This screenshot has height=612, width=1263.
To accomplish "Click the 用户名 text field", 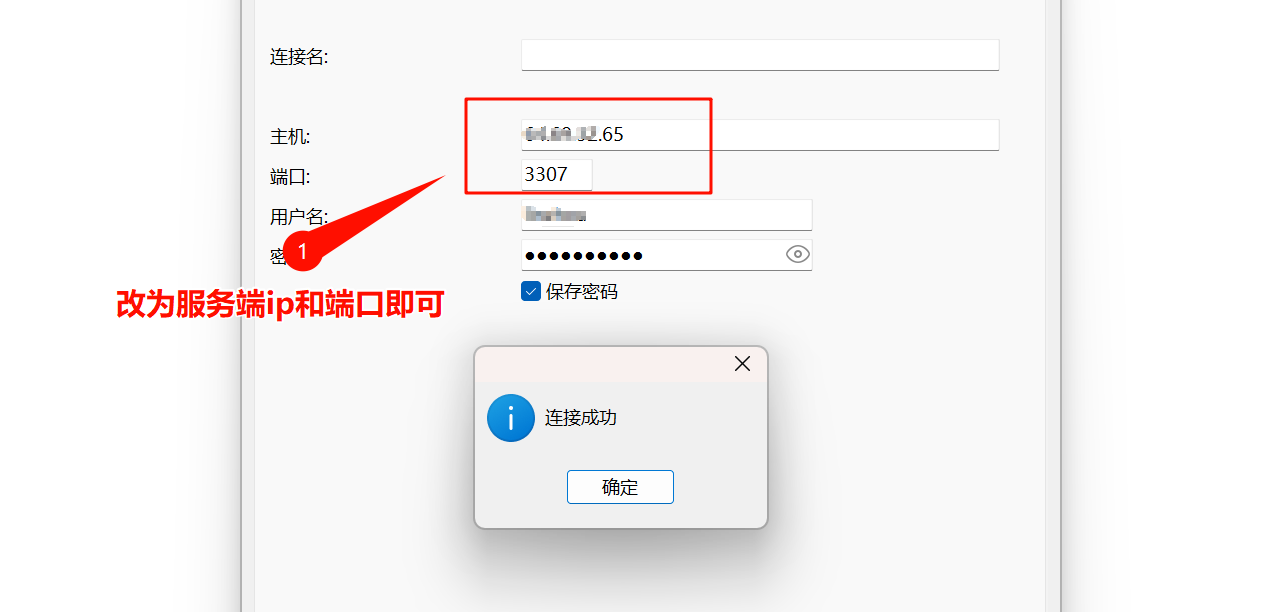I will pos(667,215).
